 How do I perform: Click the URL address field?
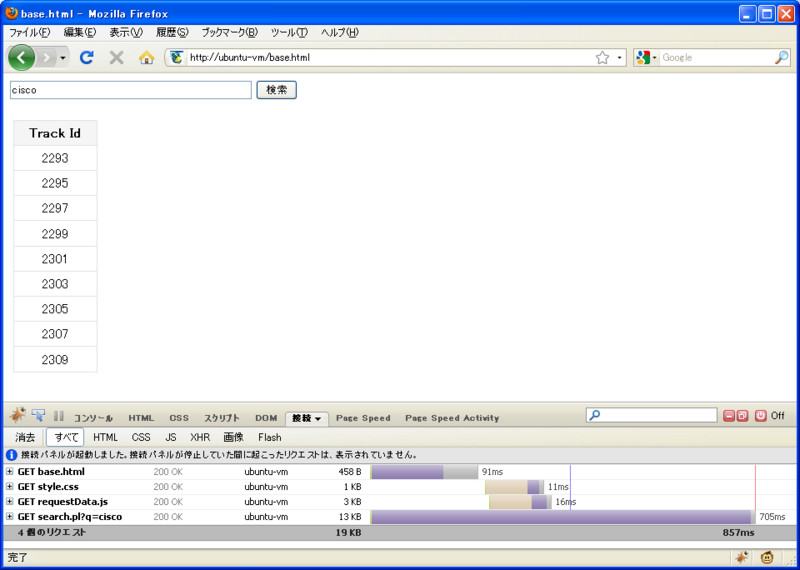pos(390,58)
